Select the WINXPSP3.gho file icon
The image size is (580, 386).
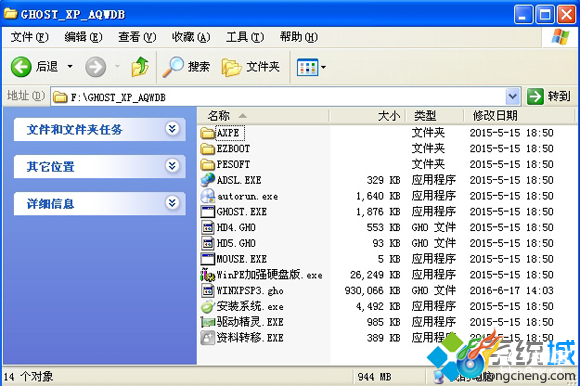208,291
